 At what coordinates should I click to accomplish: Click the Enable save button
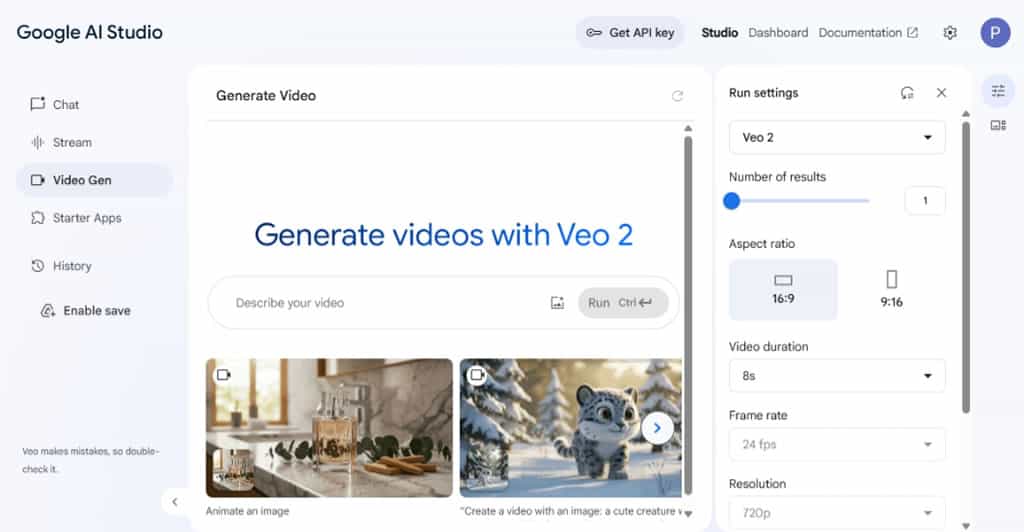[86, 311]
